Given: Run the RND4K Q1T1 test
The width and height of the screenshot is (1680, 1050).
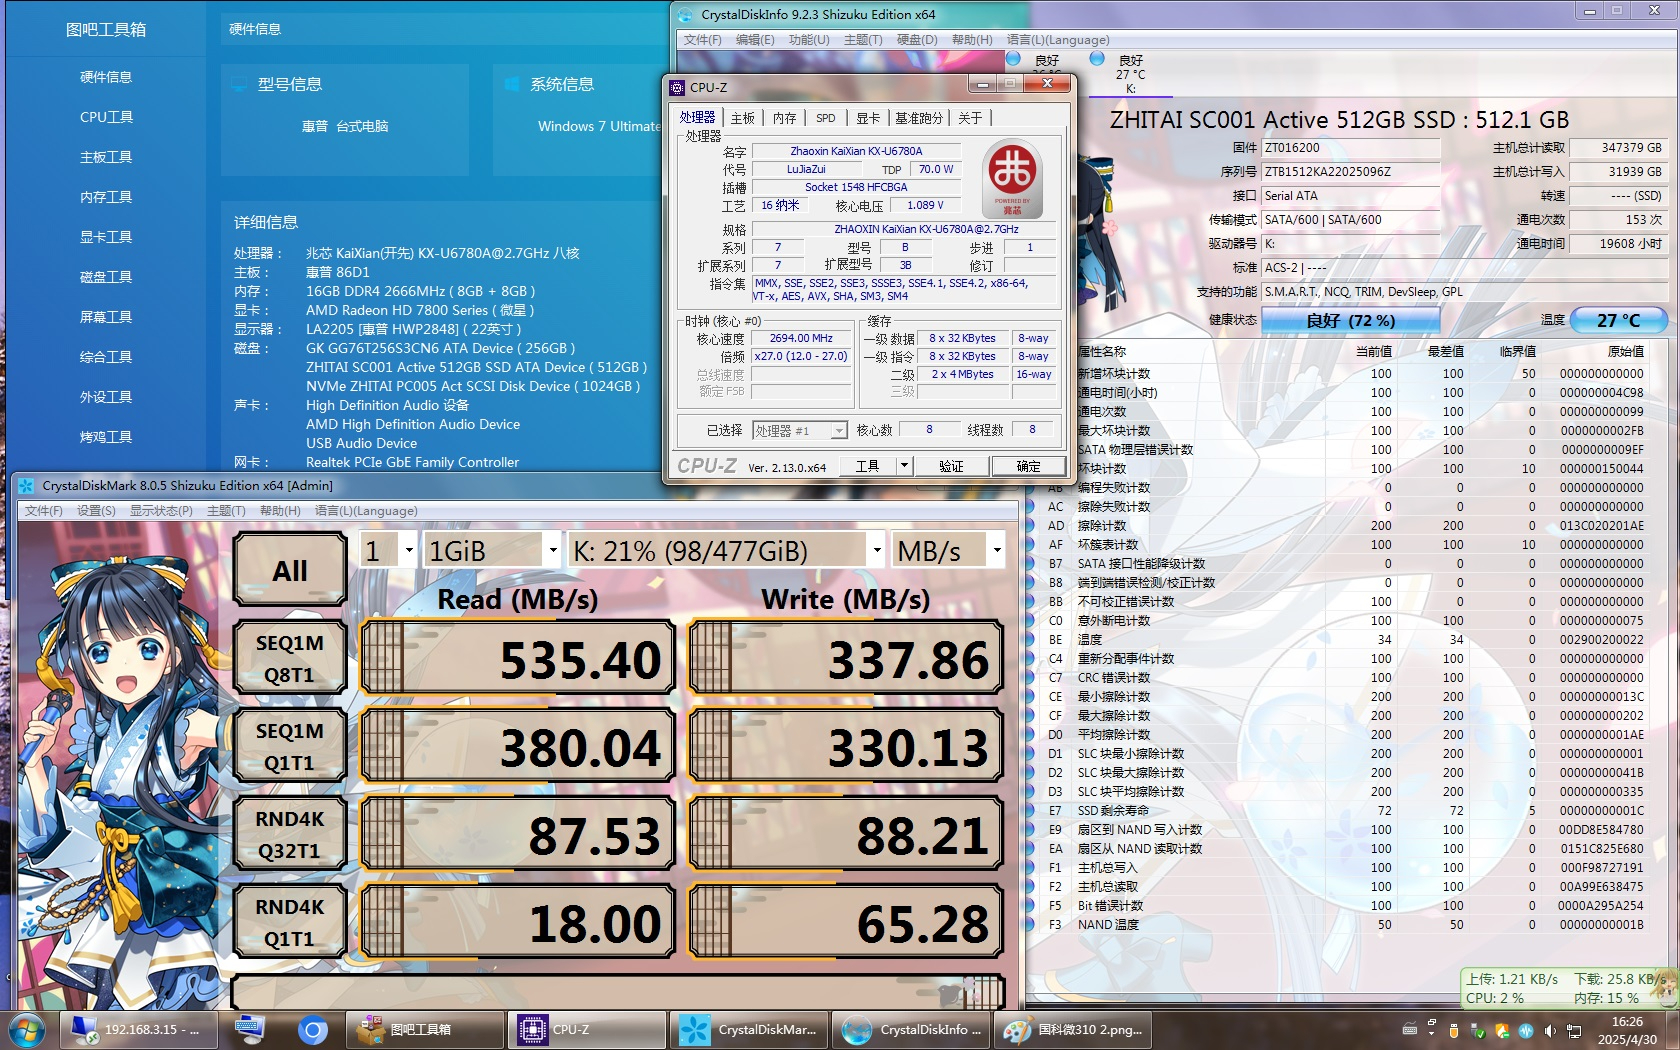Looking at the screenshot, I should point(290,922).
